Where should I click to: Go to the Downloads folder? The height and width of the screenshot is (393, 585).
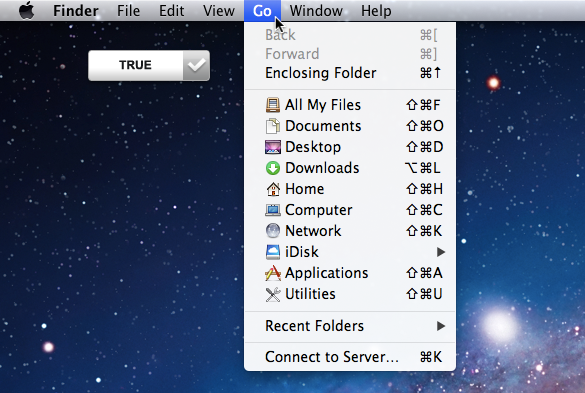click(x=350, y=168)
